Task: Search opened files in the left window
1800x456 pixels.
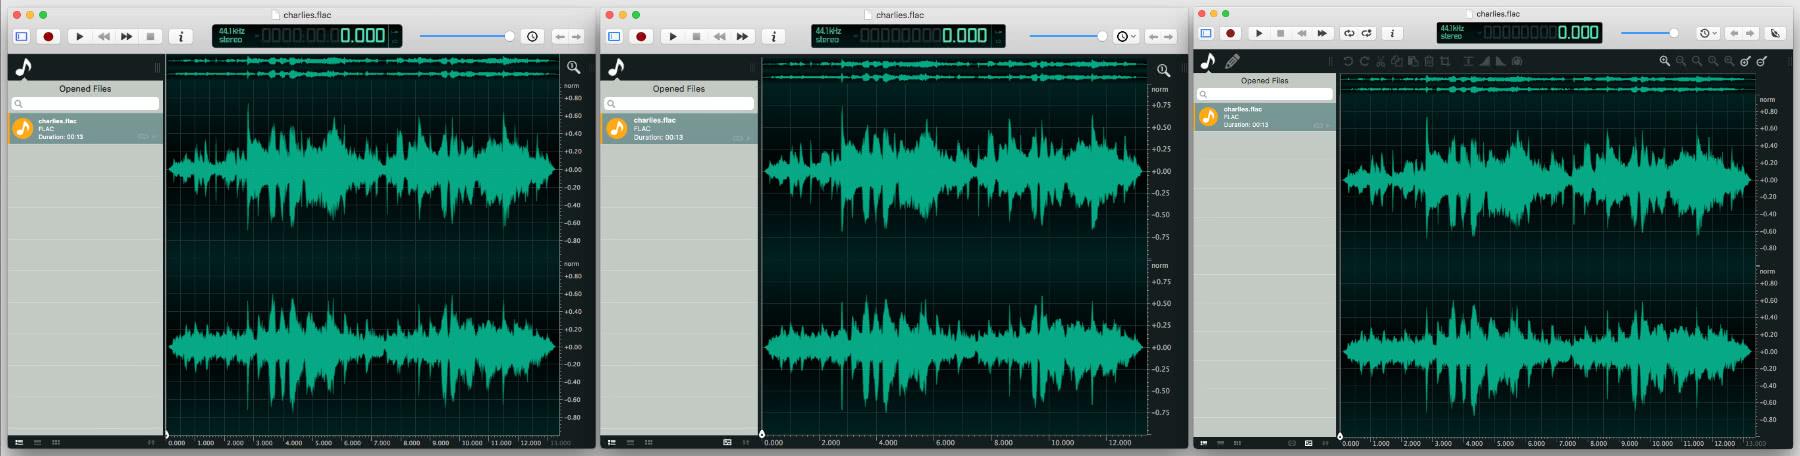Action: coord(85,103)
